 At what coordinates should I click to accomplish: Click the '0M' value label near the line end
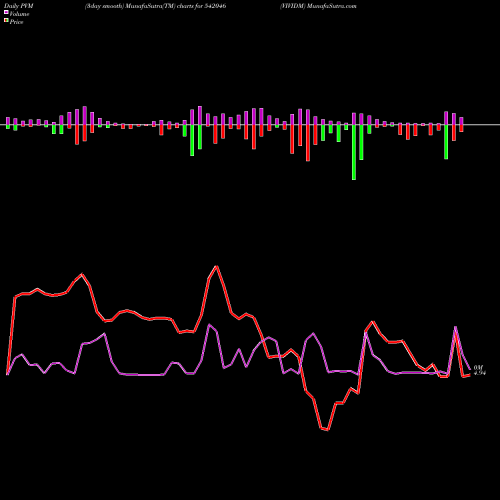point(478,367)
